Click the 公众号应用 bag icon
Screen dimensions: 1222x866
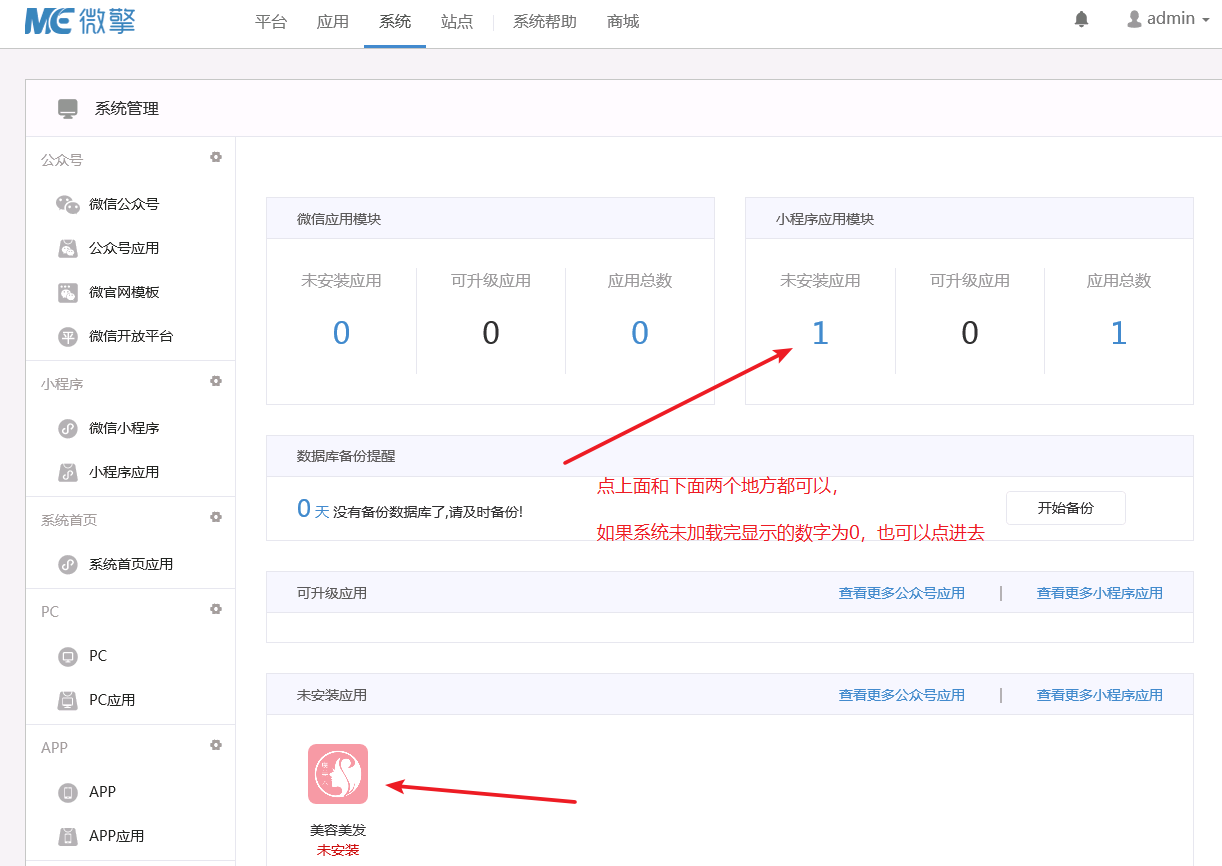click(67, 248)
